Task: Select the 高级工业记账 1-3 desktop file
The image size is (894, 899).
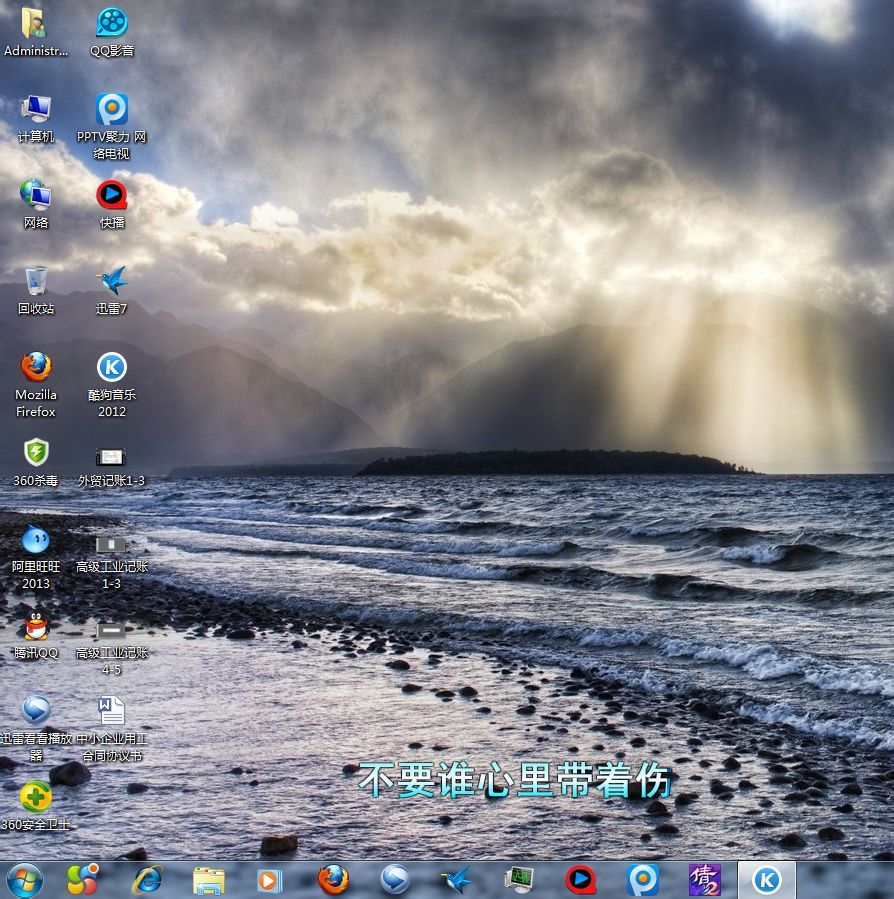Action: click(x=112, y=562)
